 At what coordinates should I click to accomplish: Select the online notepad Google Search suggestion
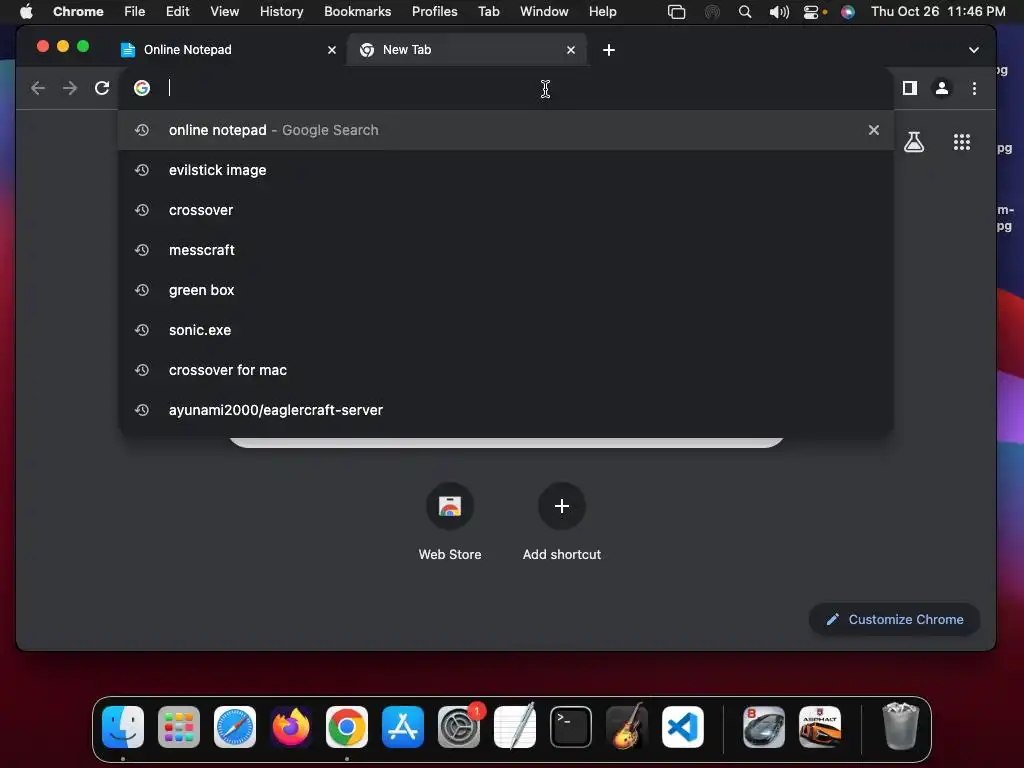point(505,130)
